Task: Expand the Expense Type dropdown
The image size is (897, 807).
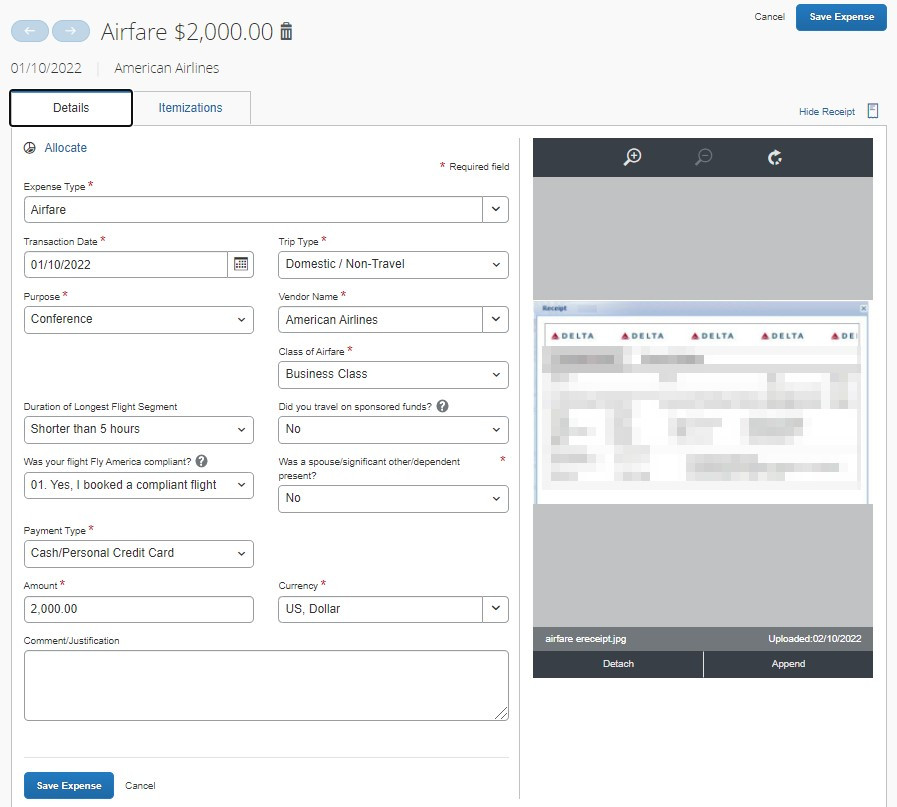Action: coord(495,210)
